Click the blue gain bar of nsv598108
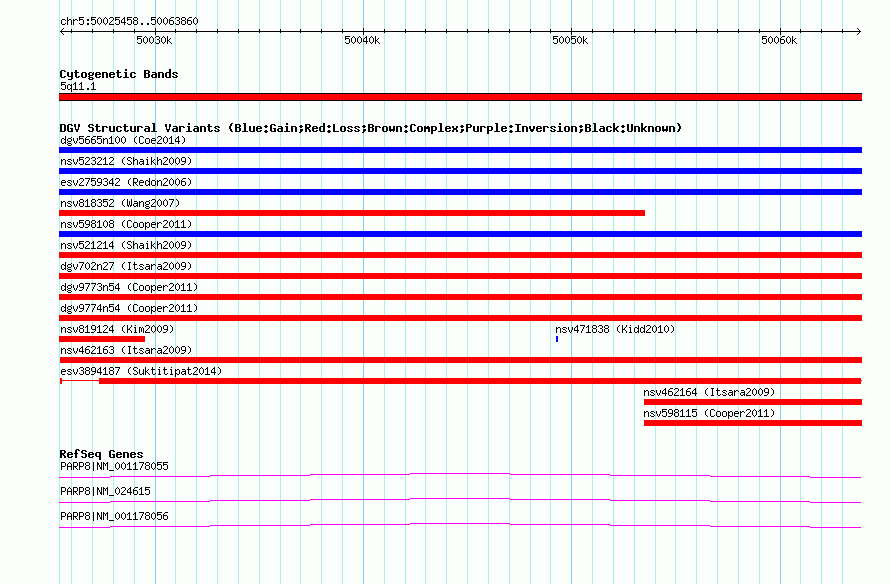 click(460, 234)
